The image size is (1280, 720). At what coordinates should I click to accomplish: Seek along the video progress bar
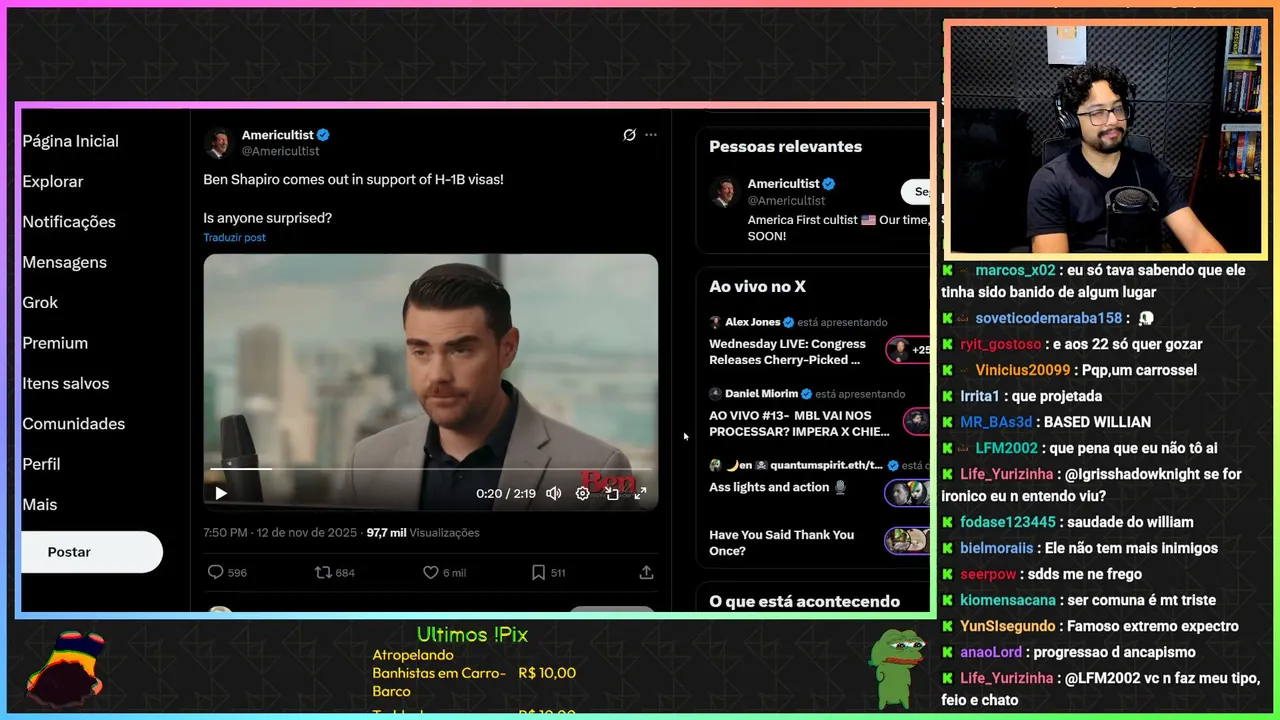431,468
